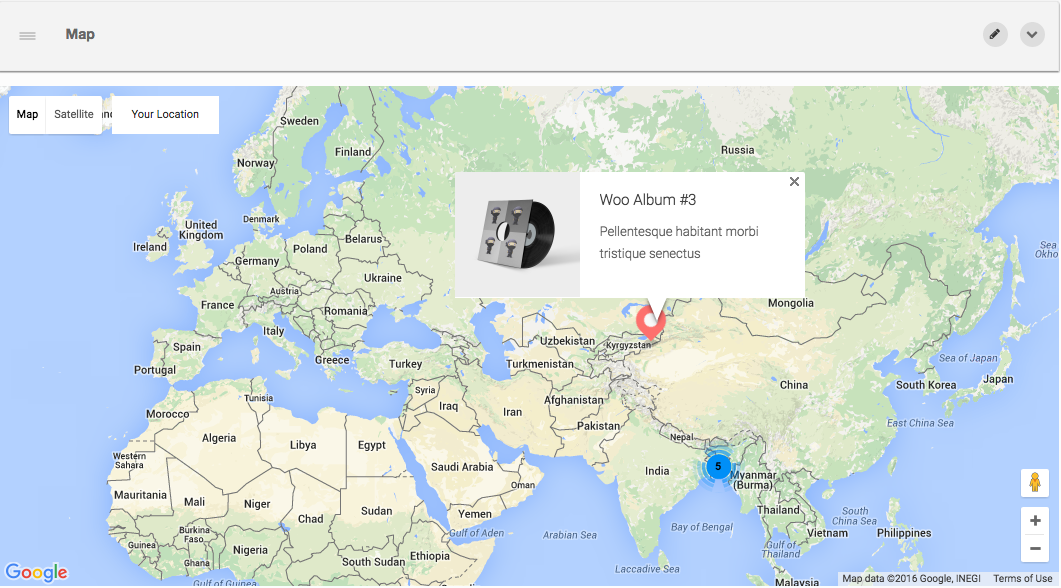This screenshot has height=588, width=1061.
Task: Collapse the Map panel with chevron
Action: [x=1032, y=35]
